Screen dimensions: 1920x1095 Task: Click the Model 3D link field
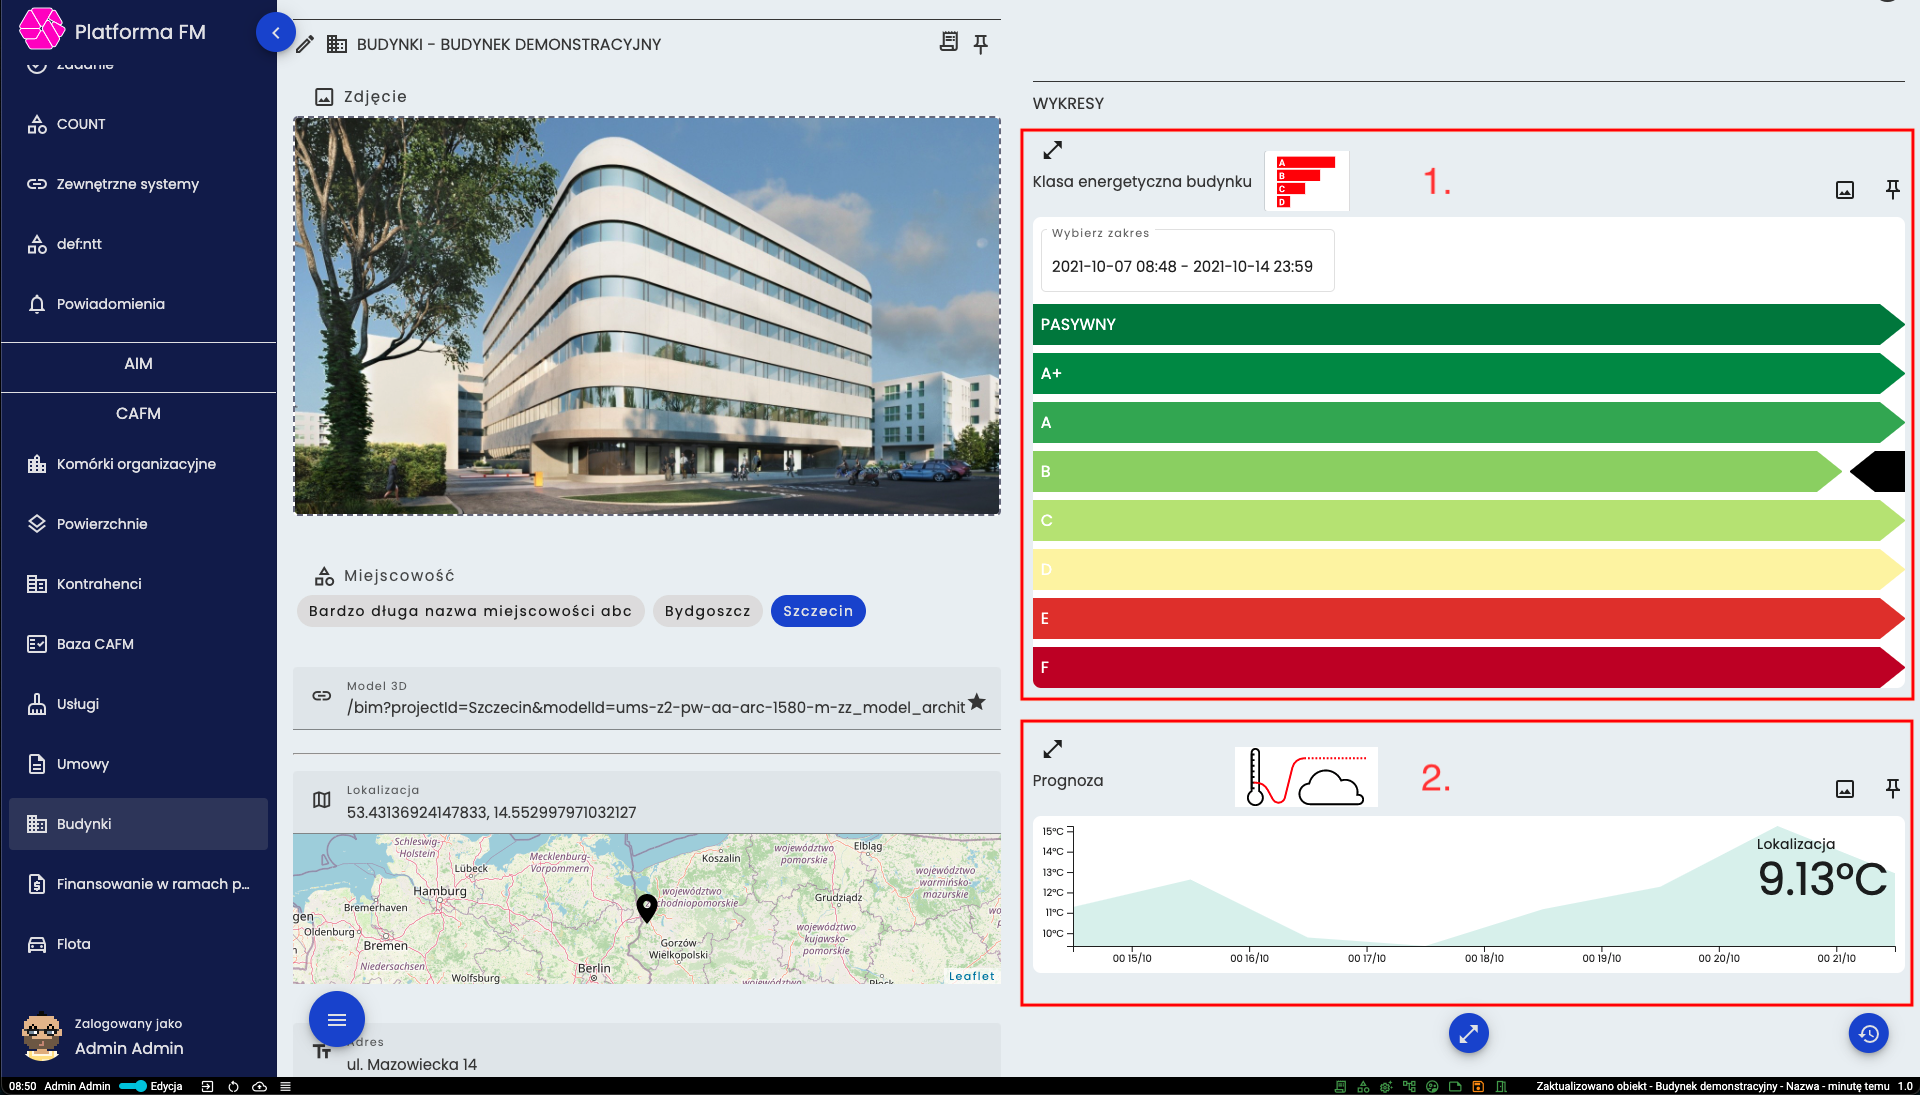coord(647,699)
